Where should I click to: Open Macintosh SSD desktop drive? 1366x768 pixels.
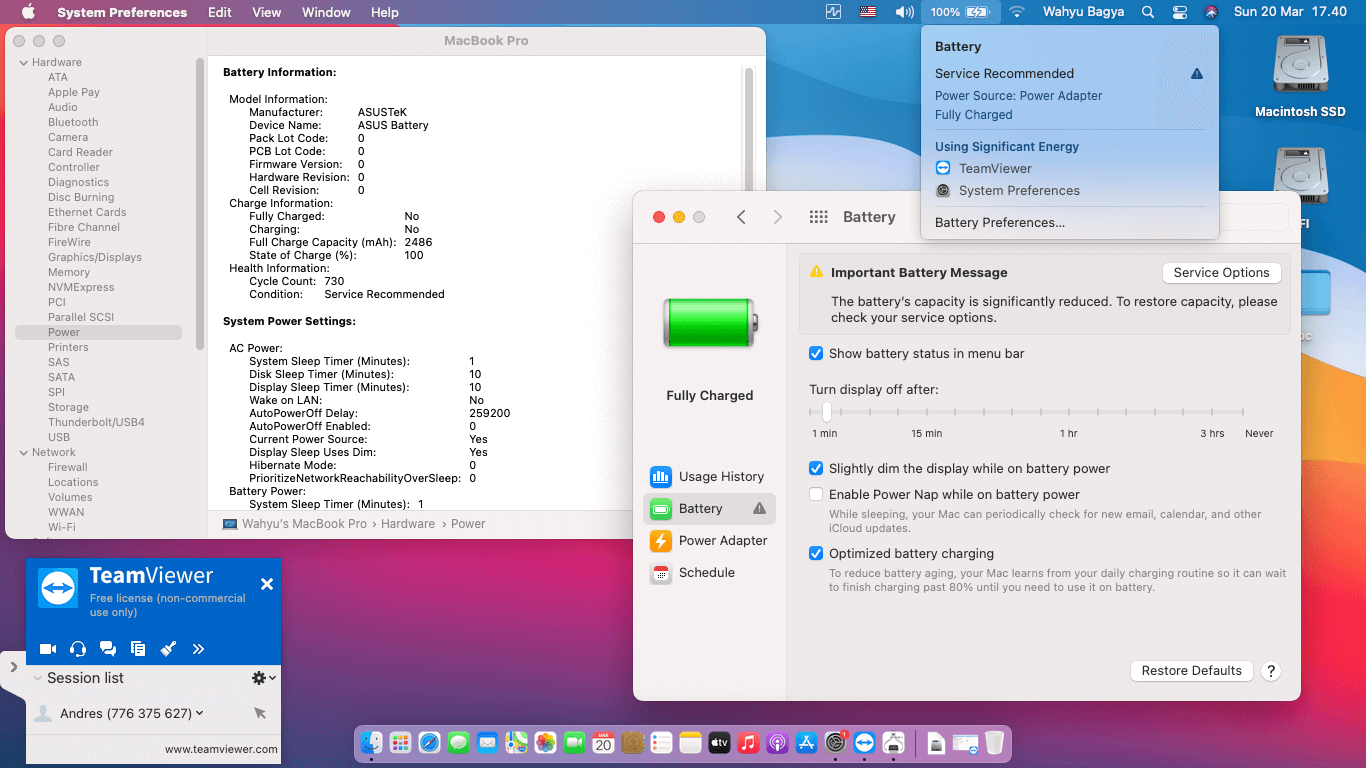(x=1300, y=76)
